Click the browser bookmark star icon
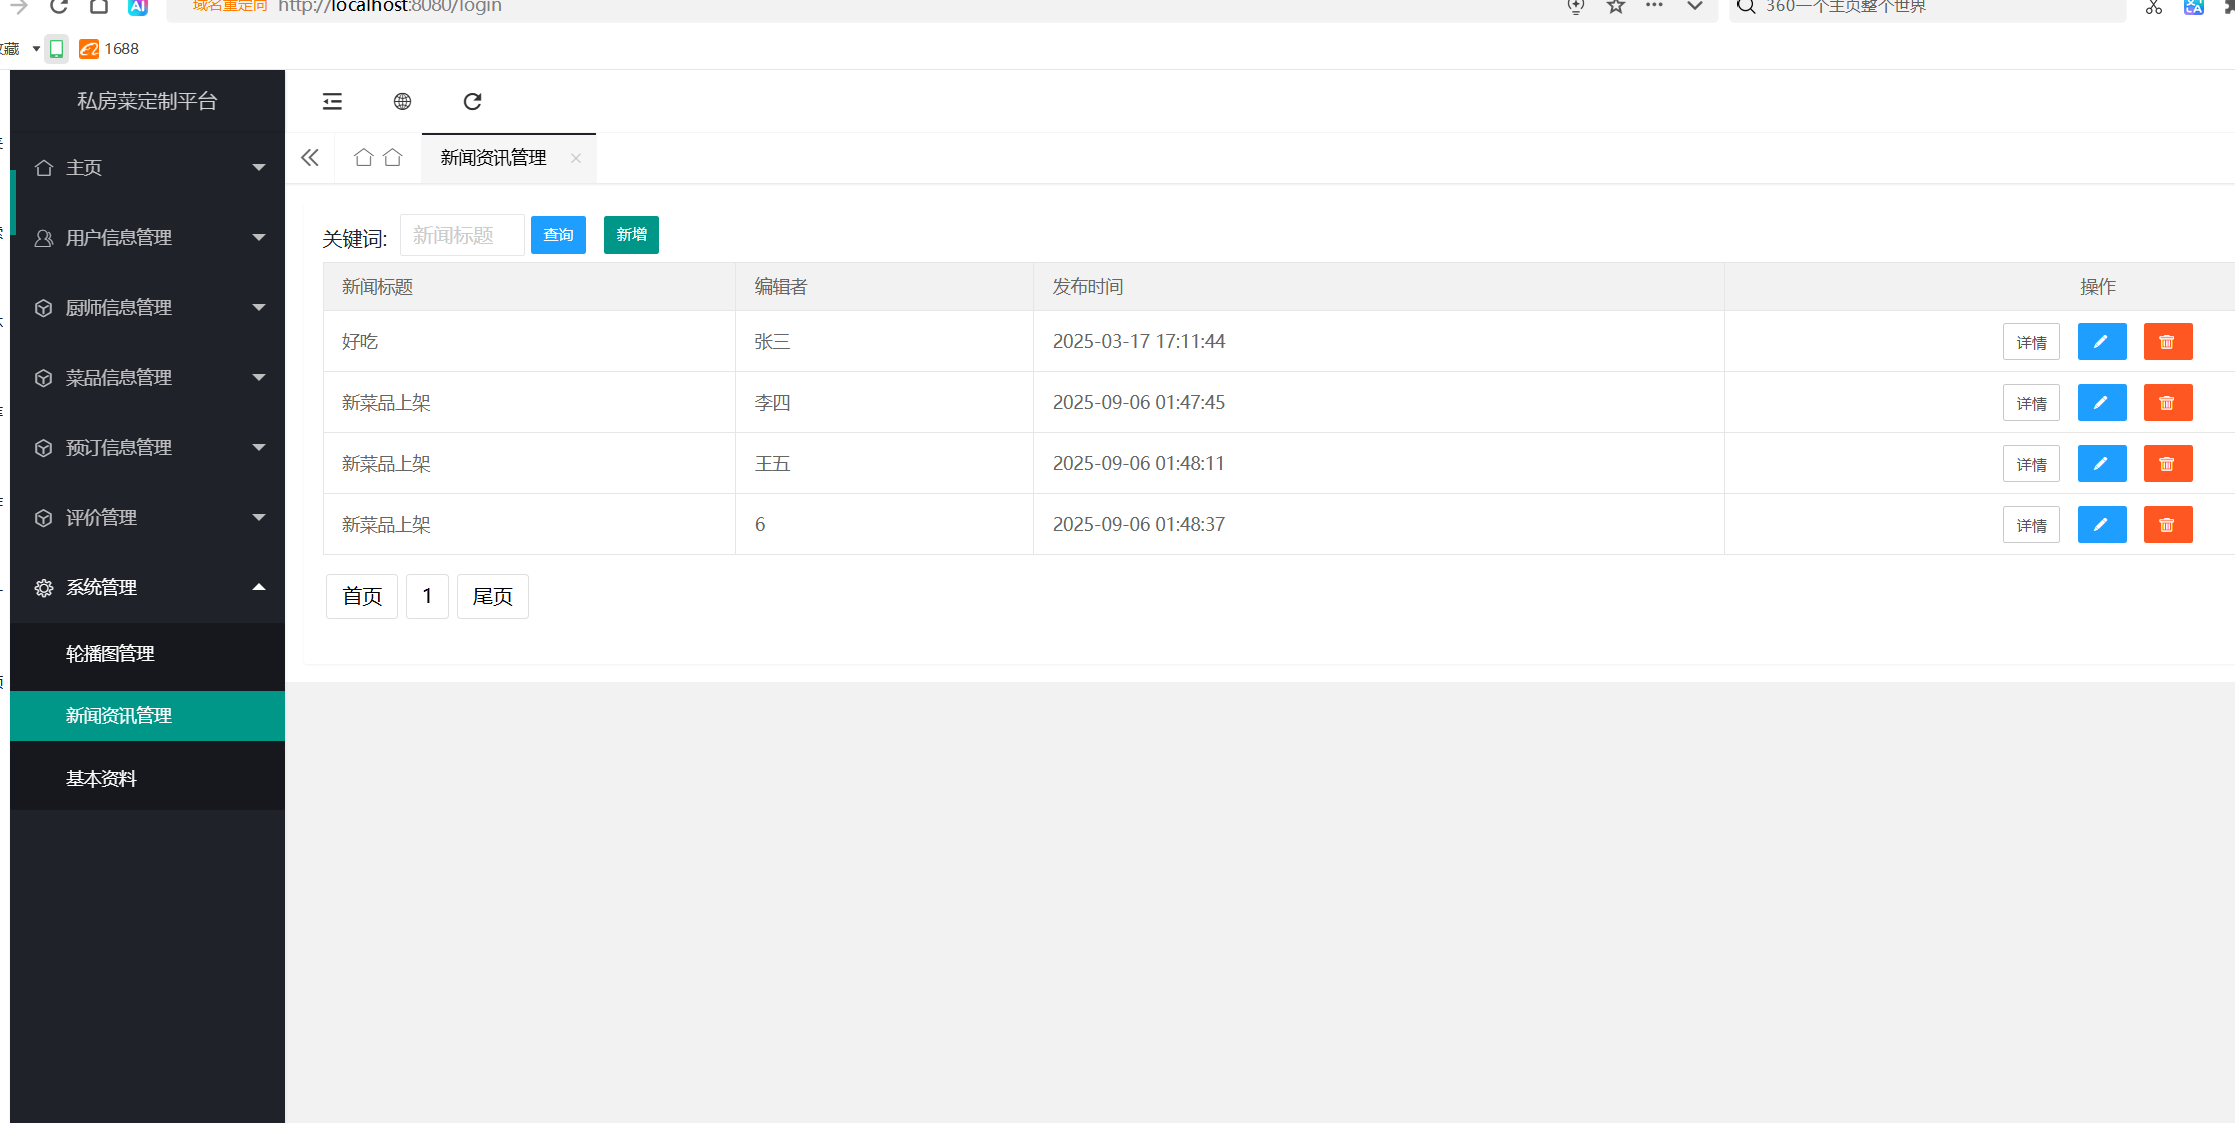Image resolution: width=2235 pixels, height=1123 pixels. 1615,7
